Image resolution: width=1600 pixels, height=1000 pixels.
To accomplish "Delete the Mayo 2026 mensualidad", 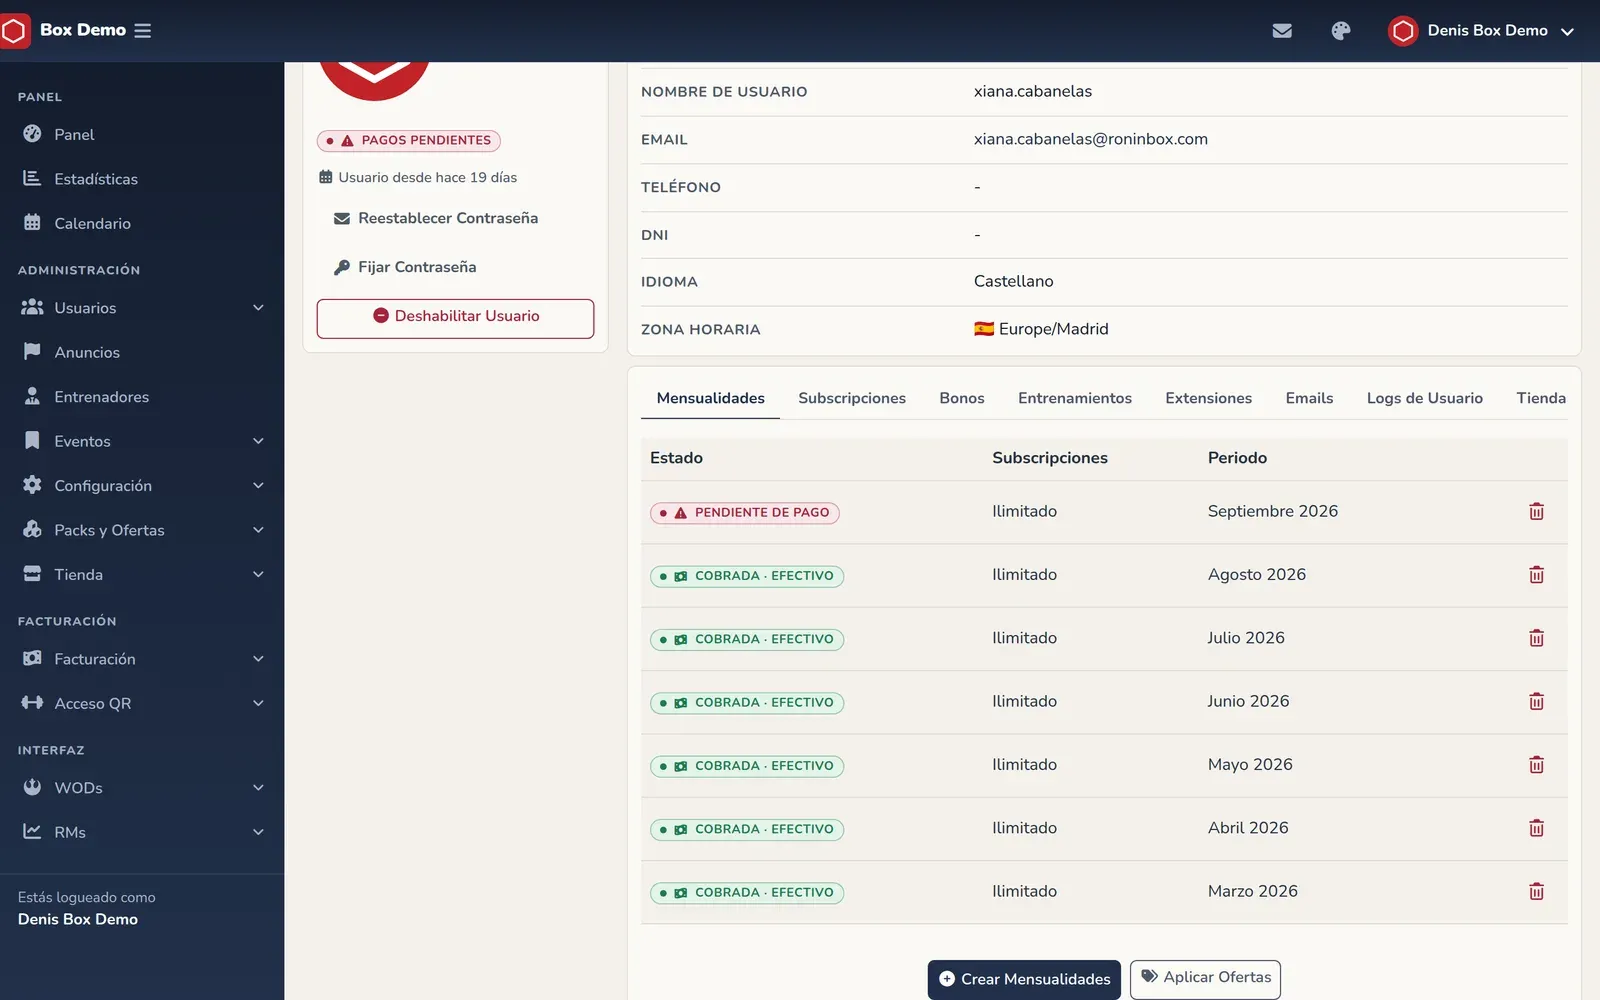I will (x=1537, y=765).
